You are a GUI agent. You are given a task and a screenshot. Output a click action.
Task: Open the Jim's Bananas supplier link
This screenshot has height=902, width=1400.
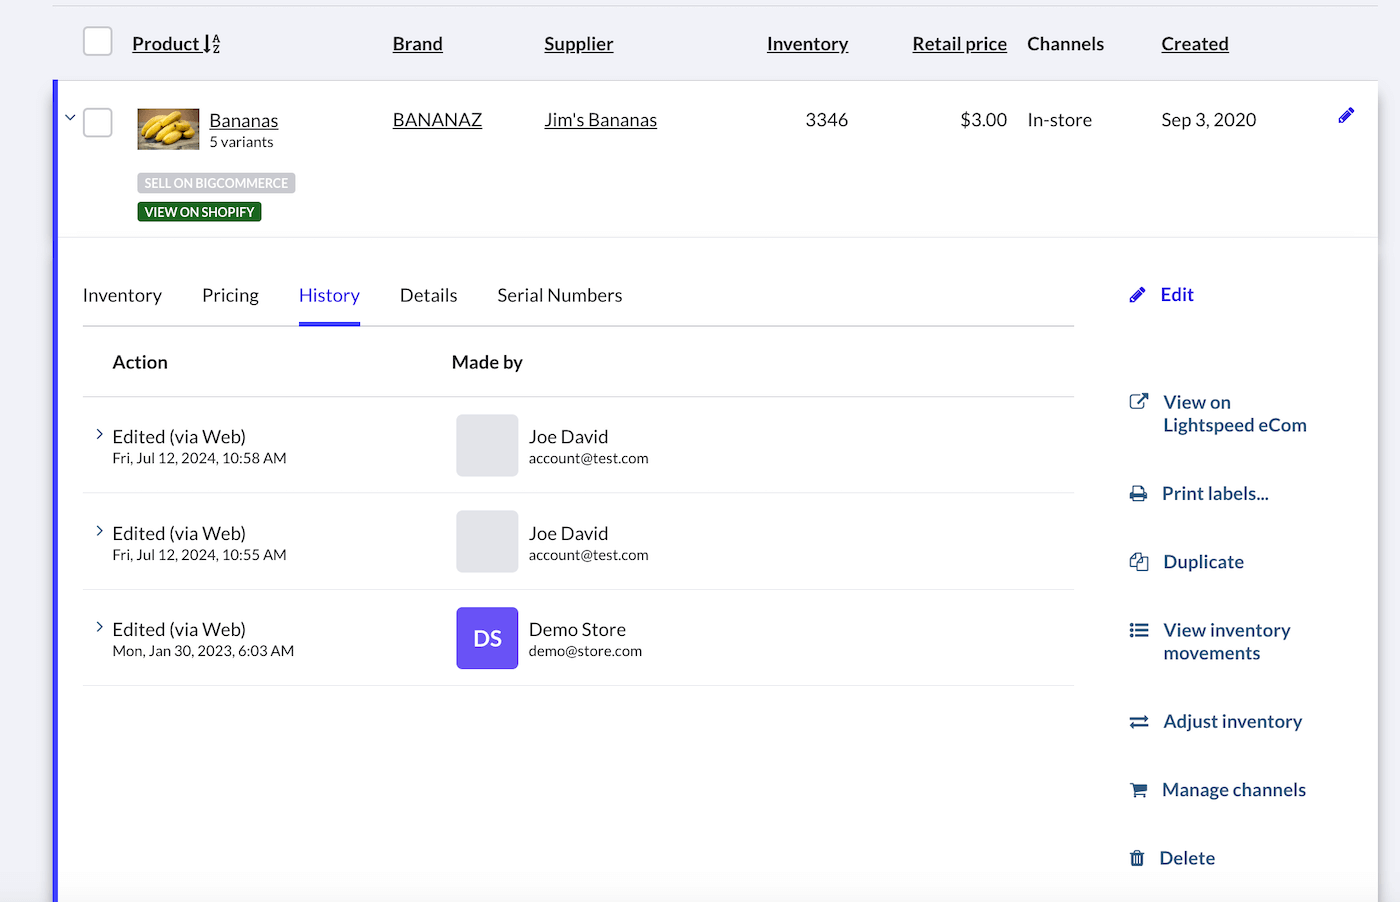pyautogui.click(x=600, y=120)
